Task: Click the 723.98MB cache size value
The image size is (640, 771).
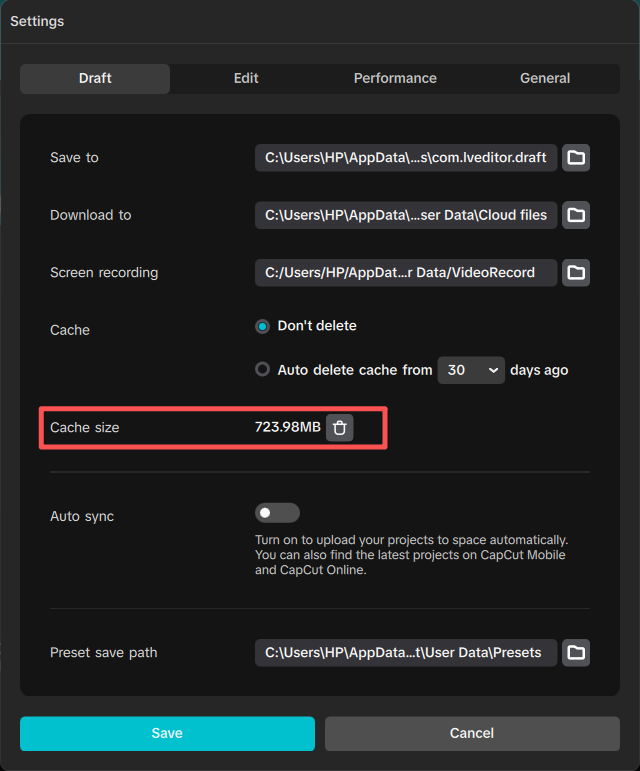Action: [288, 428]
